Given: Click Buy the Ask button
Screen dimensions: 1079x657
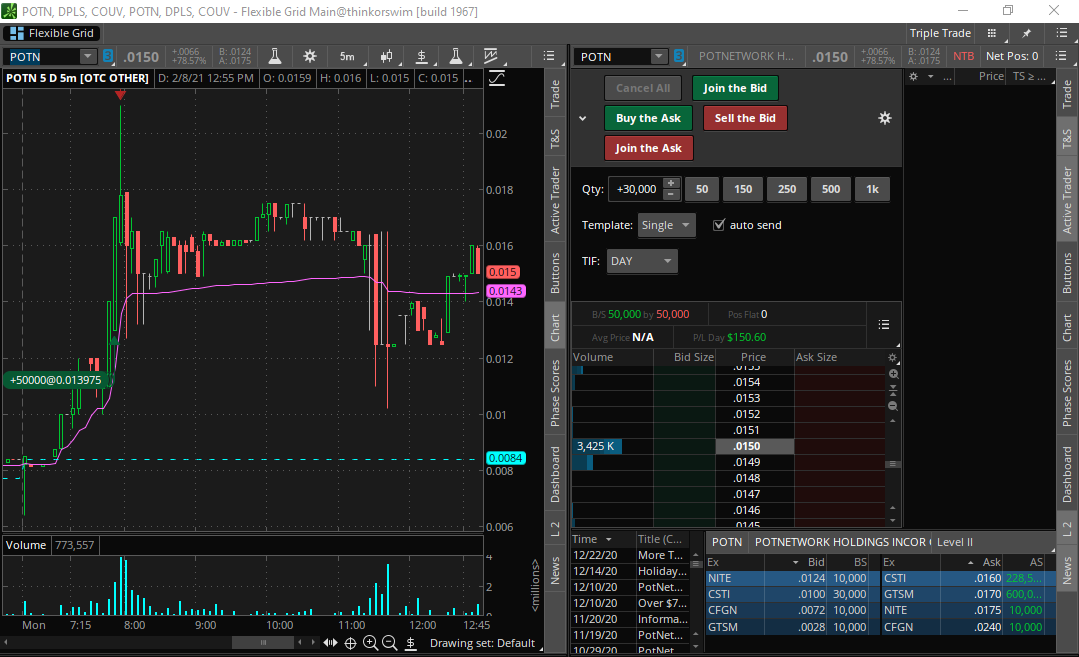Looking at the screenshot, I should click(648, 118).
